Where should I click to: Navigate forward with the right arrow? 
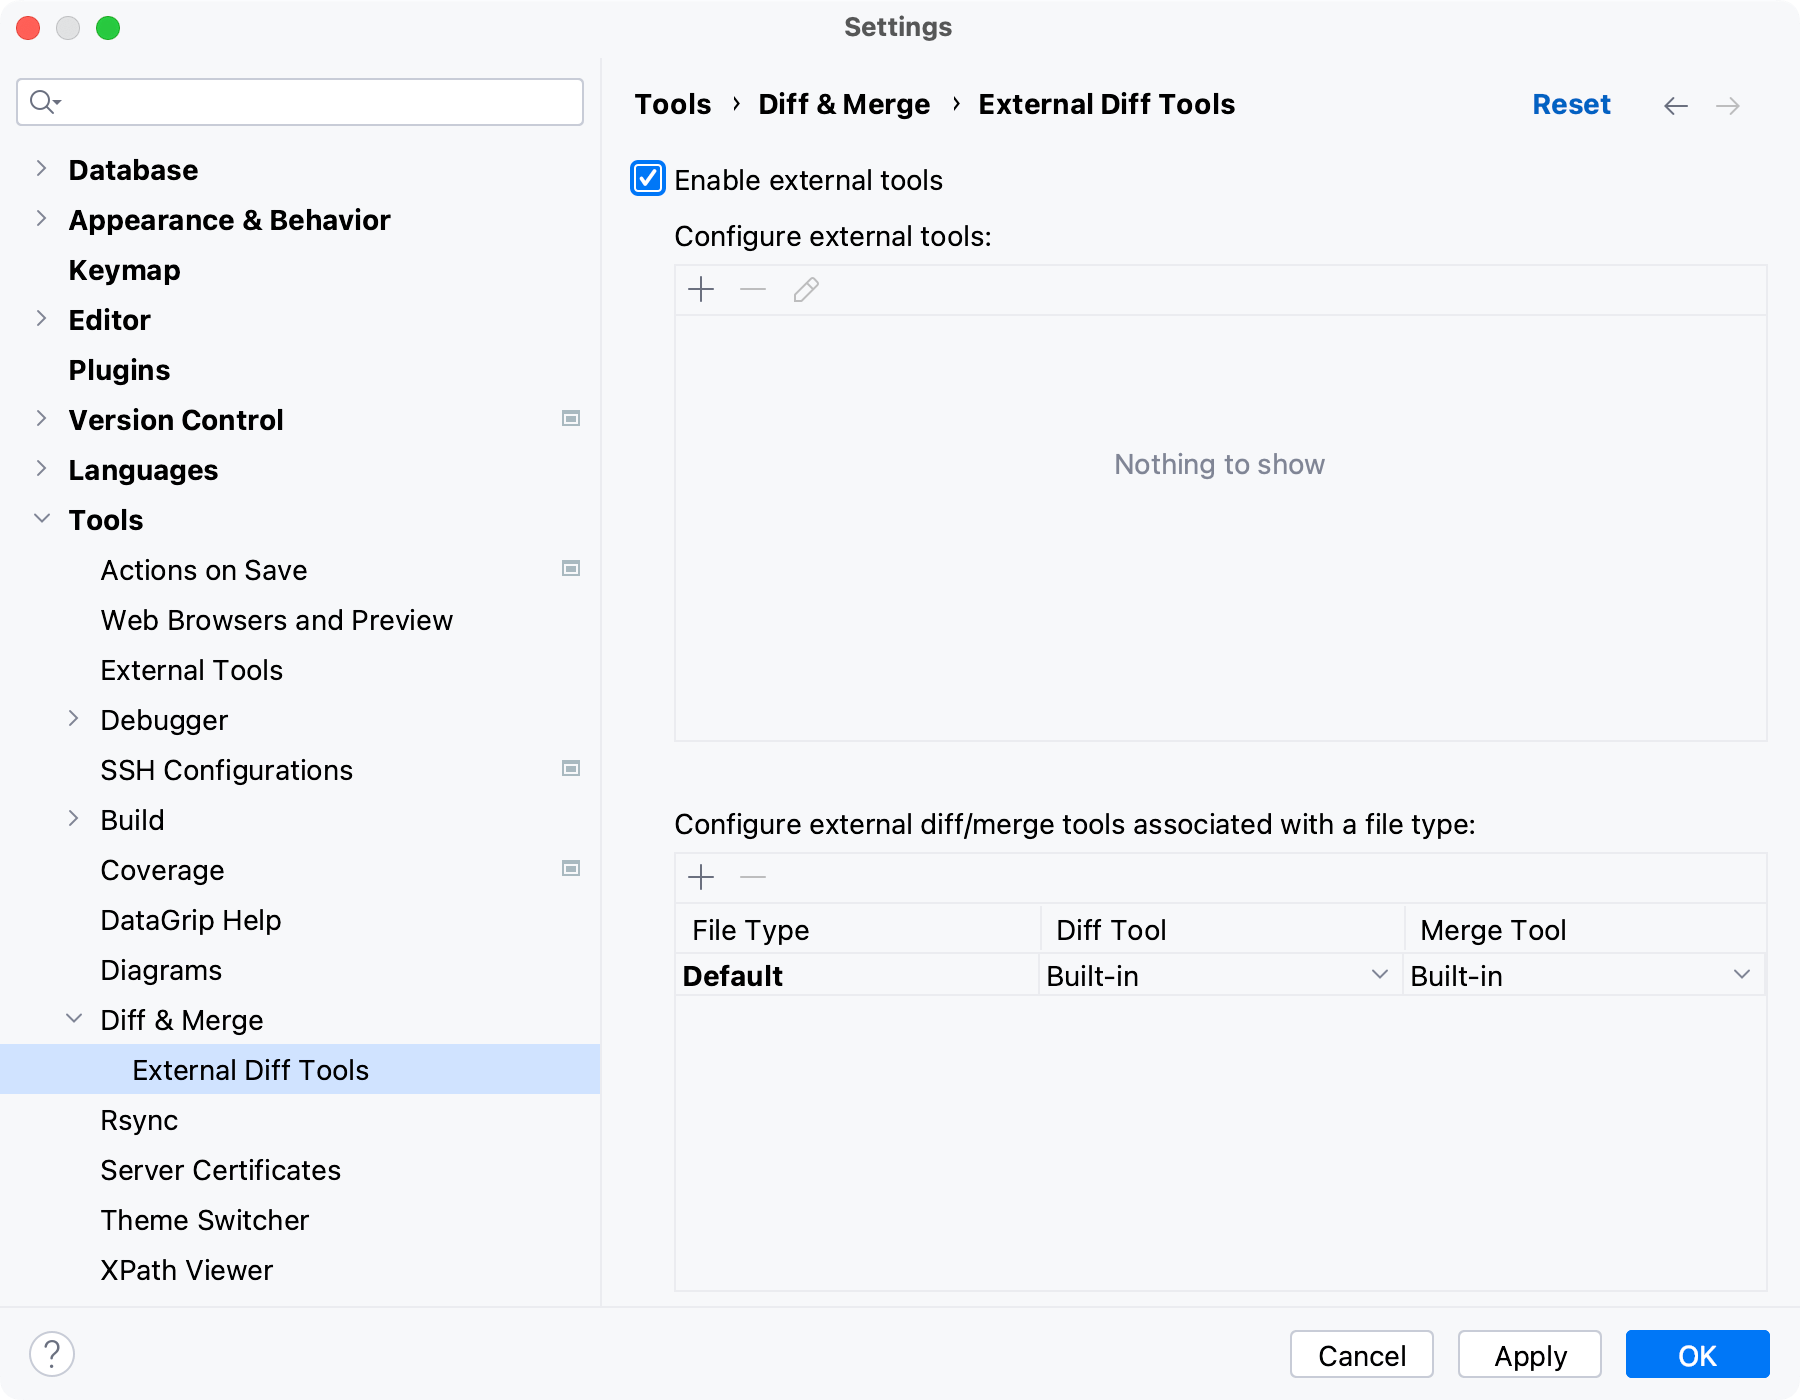(1728, 105)
